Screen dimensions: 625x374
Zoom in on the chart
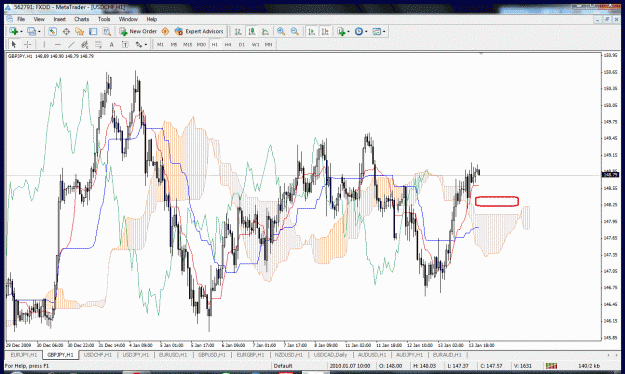click(281, 31)
